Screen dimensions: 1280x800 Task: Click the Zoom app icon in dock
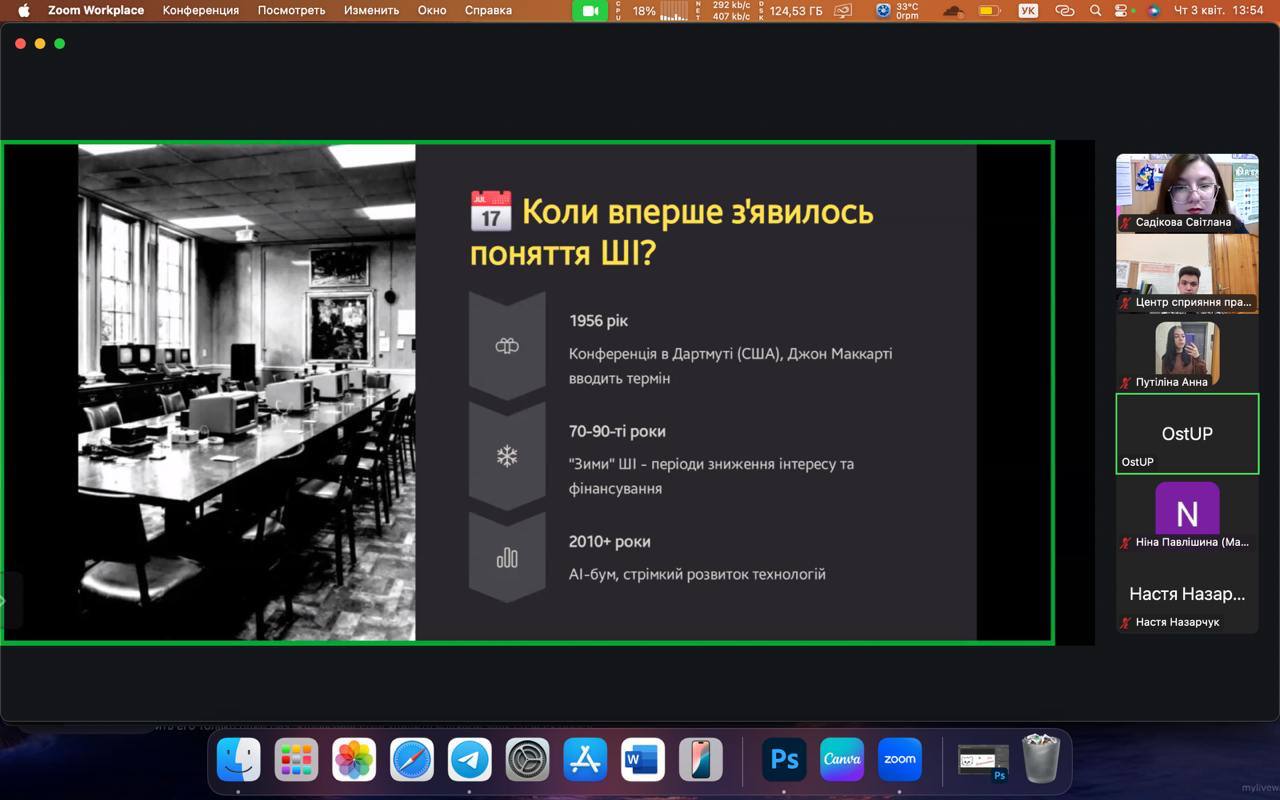pyautogui.click(x=899, y=760)
